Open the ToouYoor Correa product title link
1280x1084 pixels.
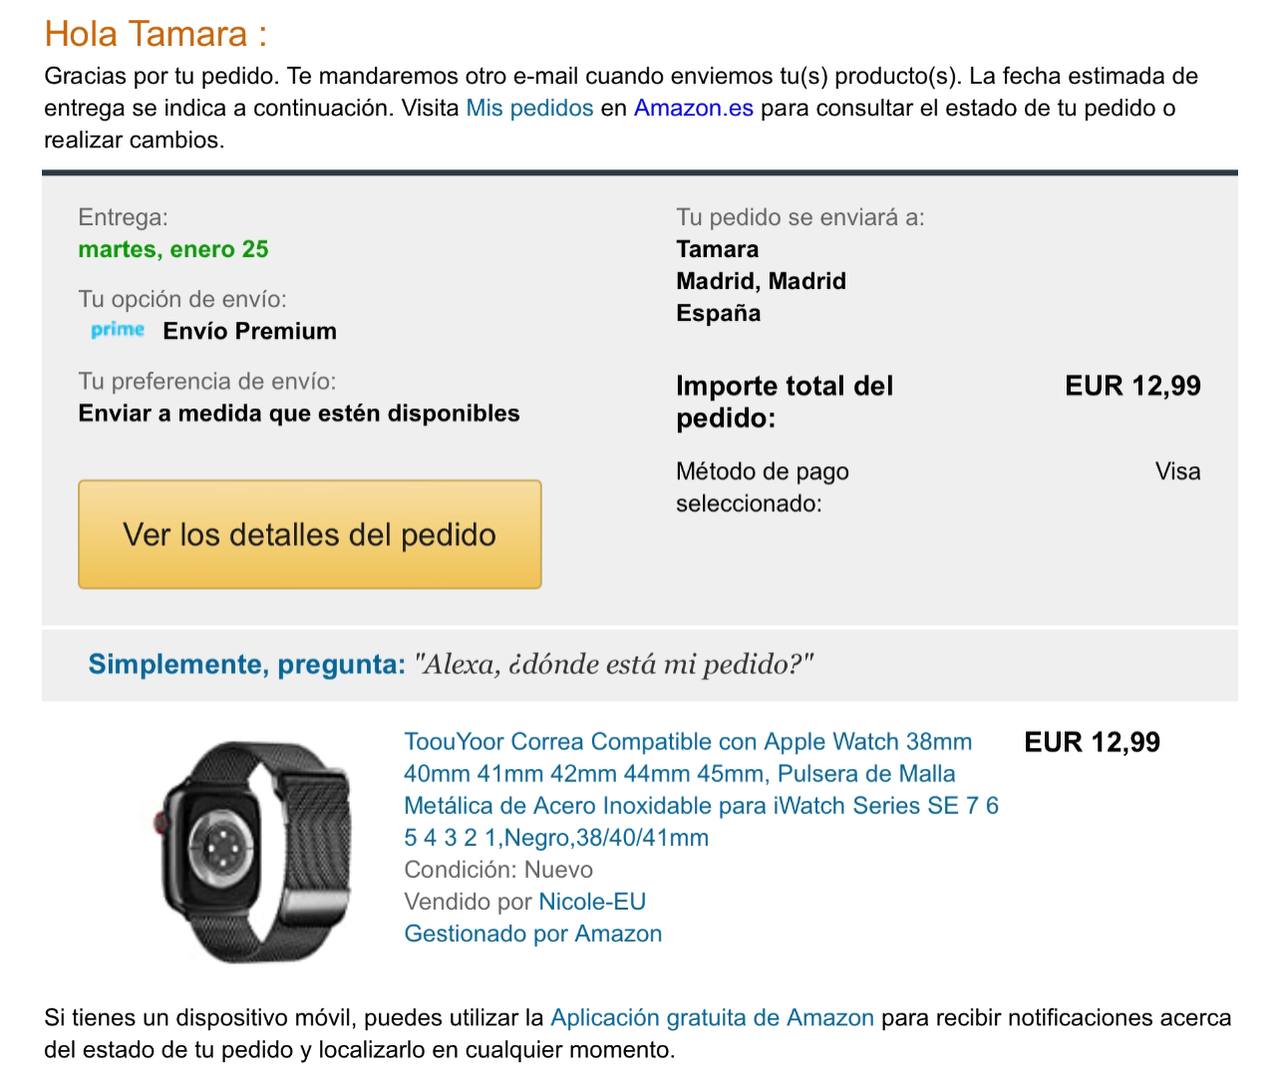(x=701, y=789)
